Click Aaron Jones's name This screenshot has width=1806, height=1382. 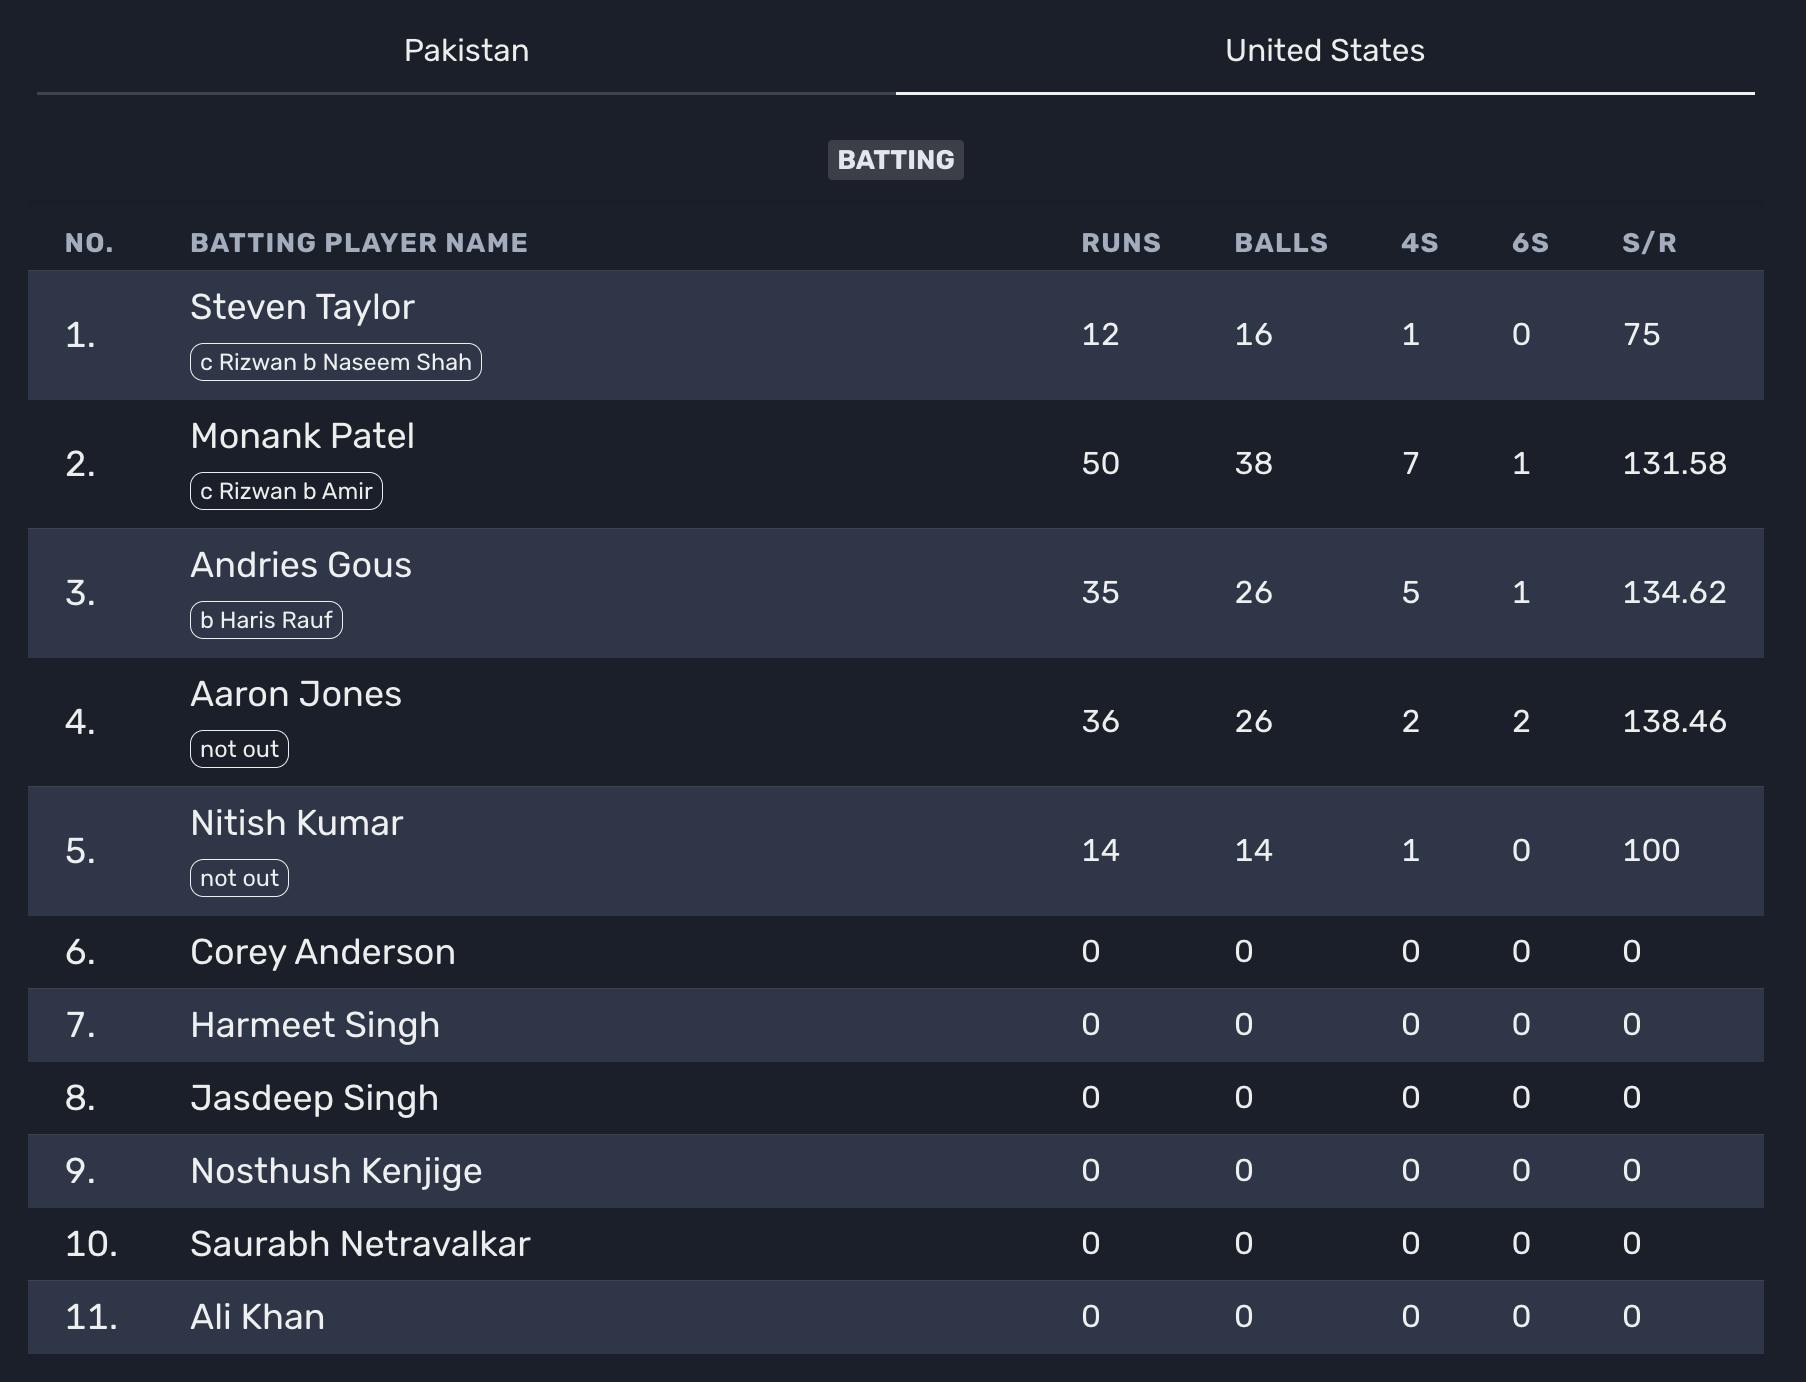[x=295, y=694]
